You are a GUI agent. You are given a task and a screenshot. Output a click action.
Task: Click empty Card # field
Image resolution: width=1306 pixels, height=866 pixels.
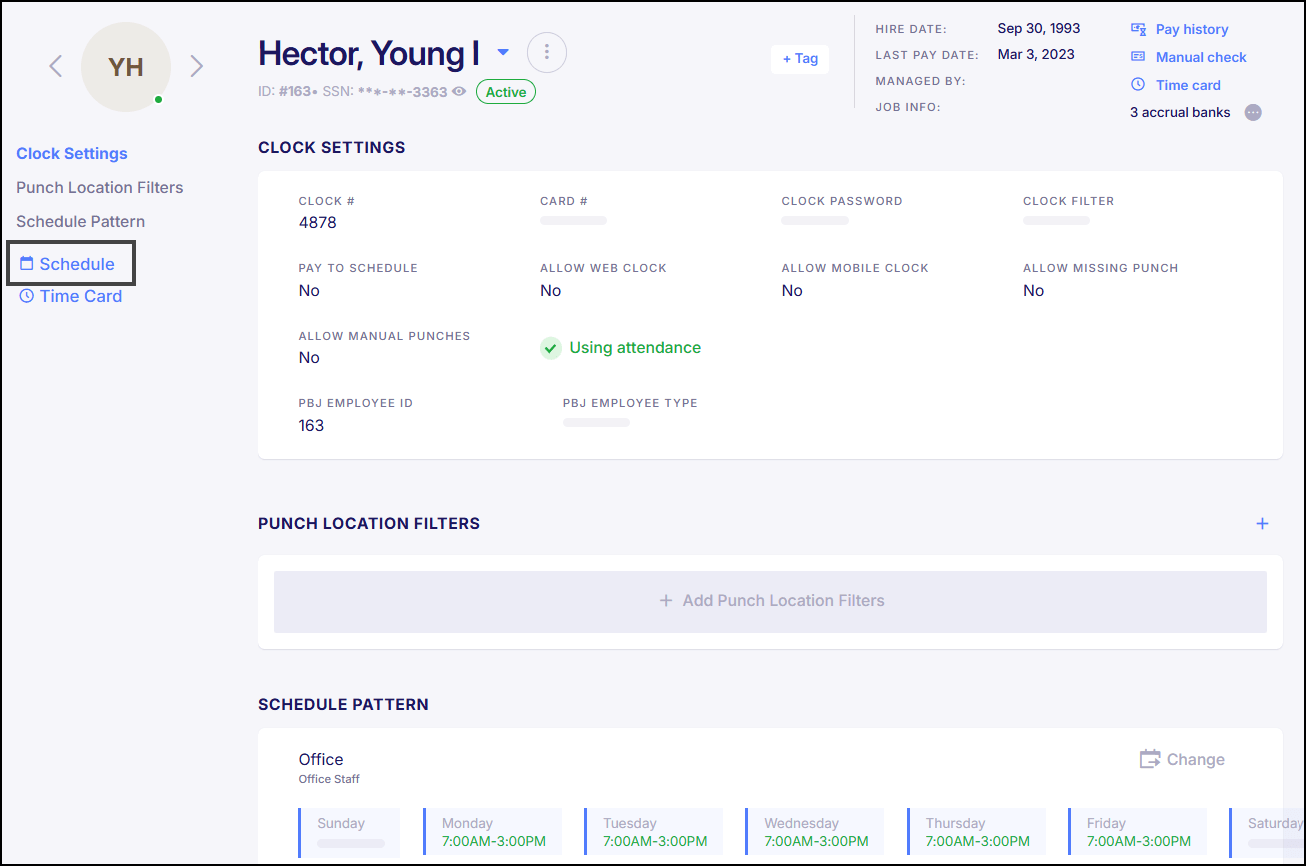tap(573, 220)
